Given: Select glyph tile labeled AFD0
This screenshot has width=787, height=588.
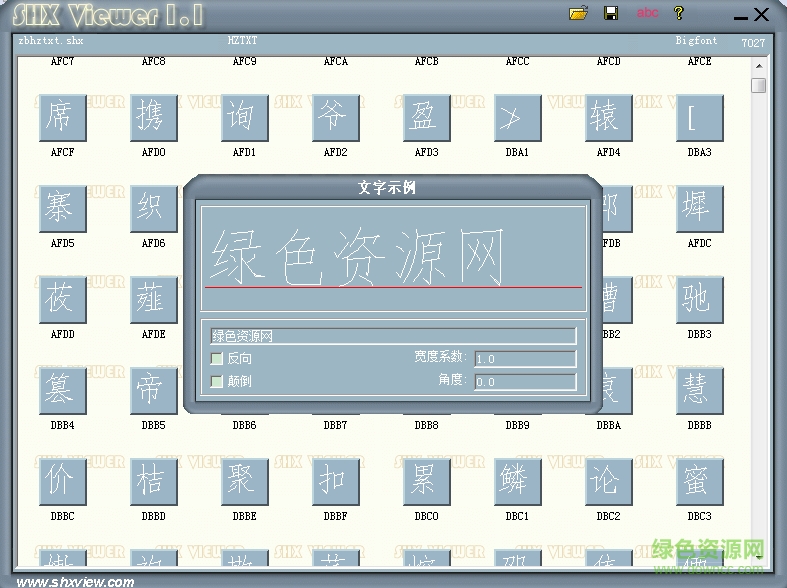Looking at the screenshot, I should [154, 118].
